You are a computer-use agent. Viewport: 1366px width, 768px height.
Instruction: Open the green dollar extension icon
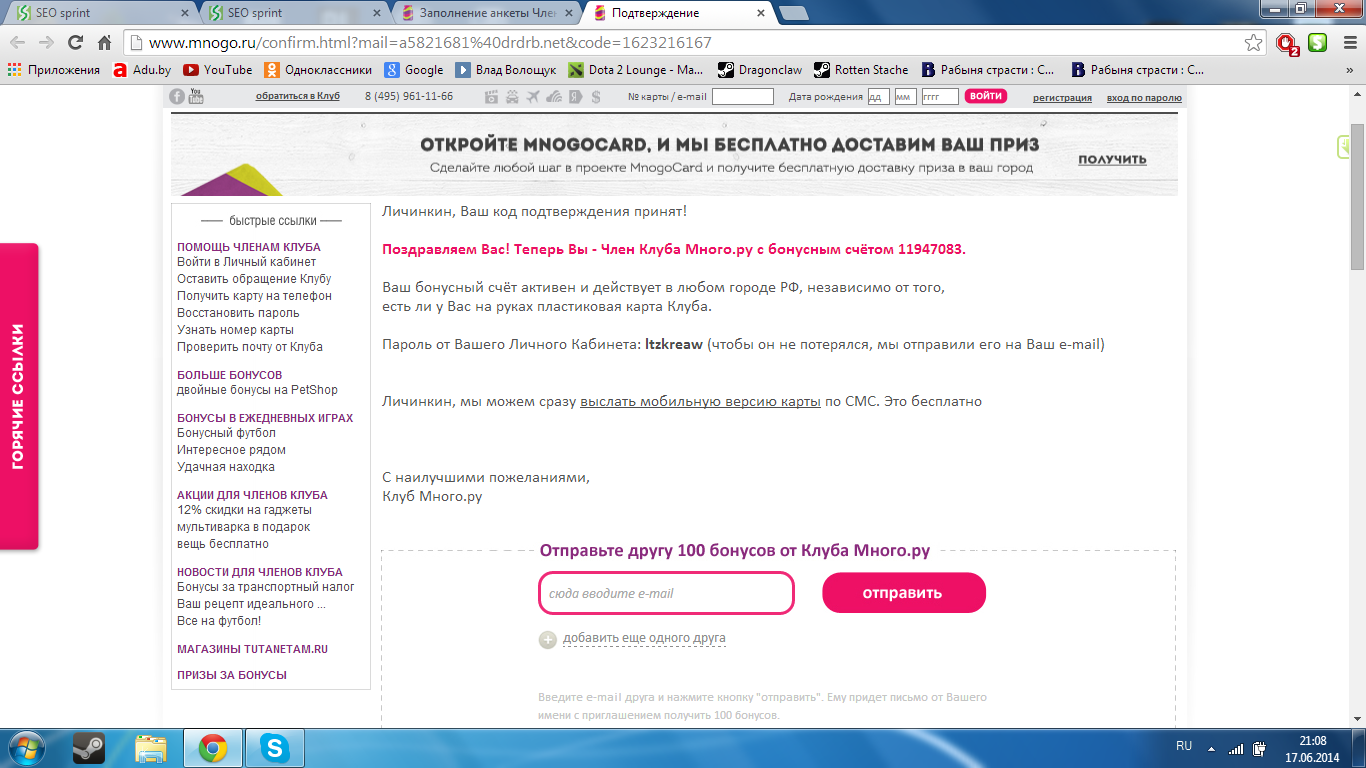pyautogui.click(x=1318, y=43)
